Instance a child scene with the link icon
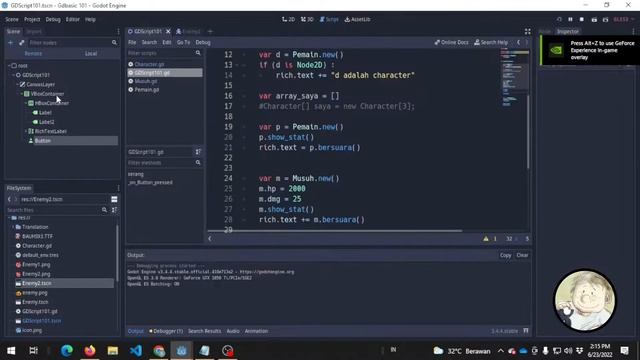 [x=22, y=42]
